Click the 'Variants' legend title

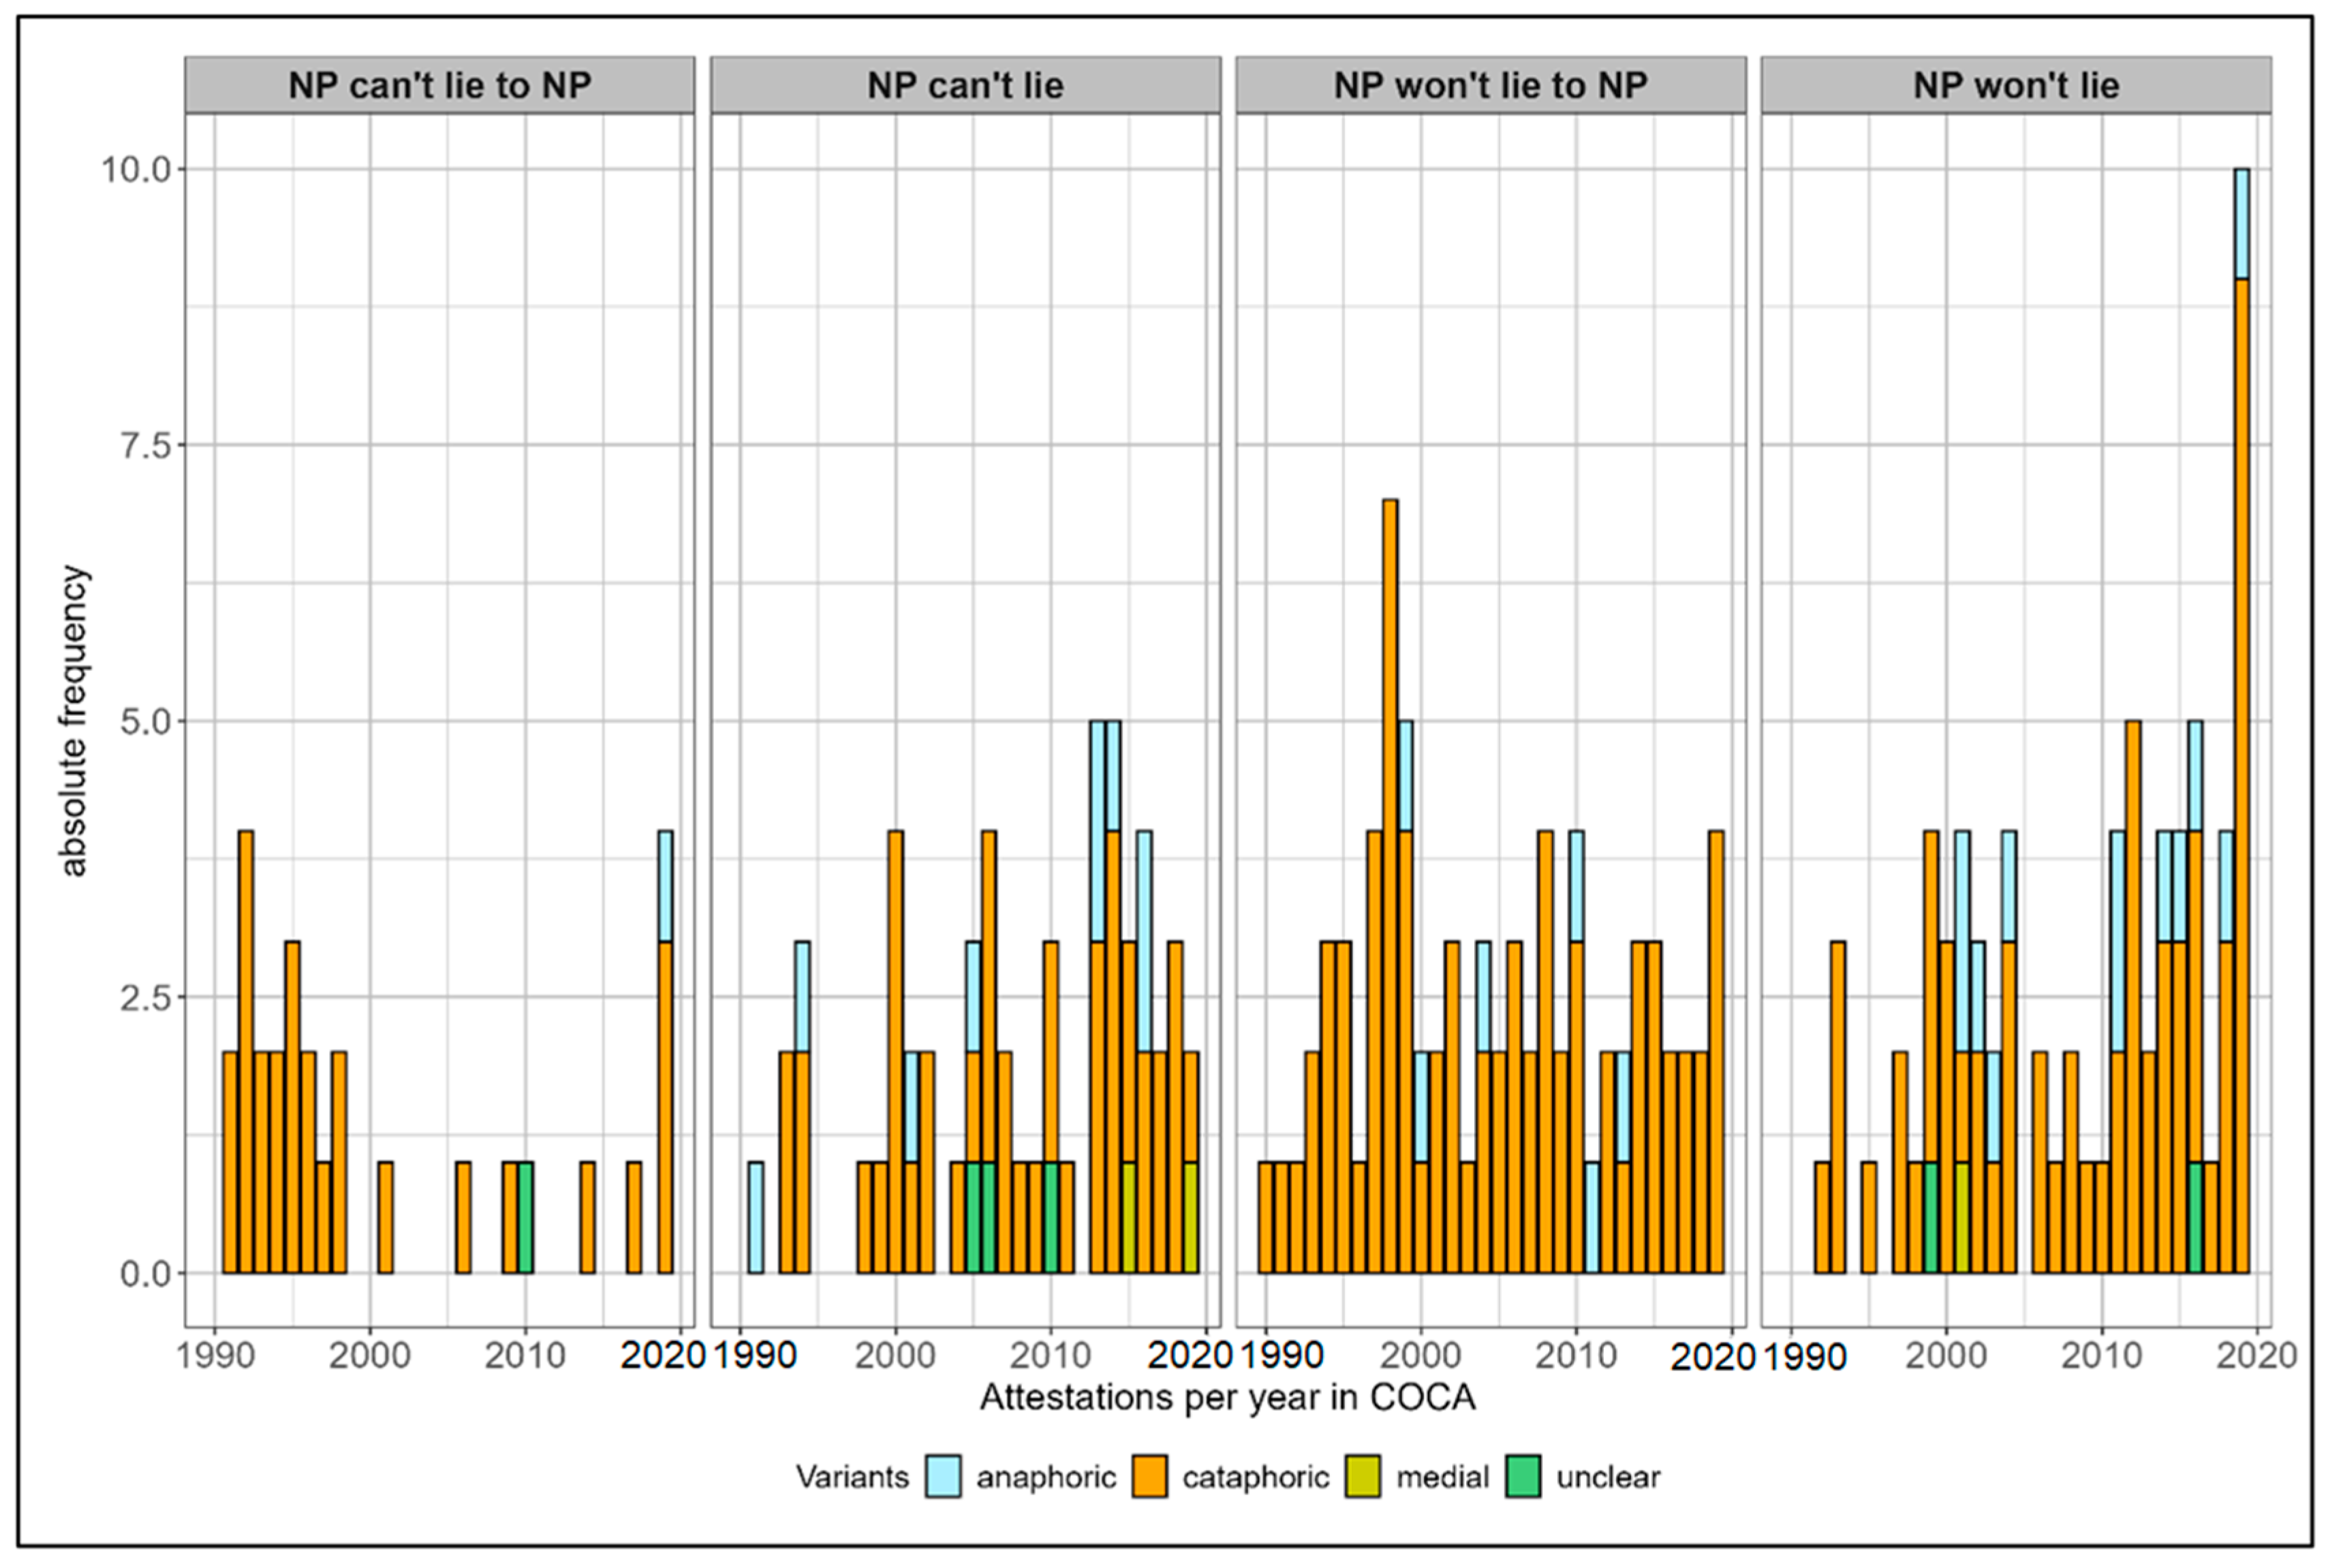click(852, 1477)
